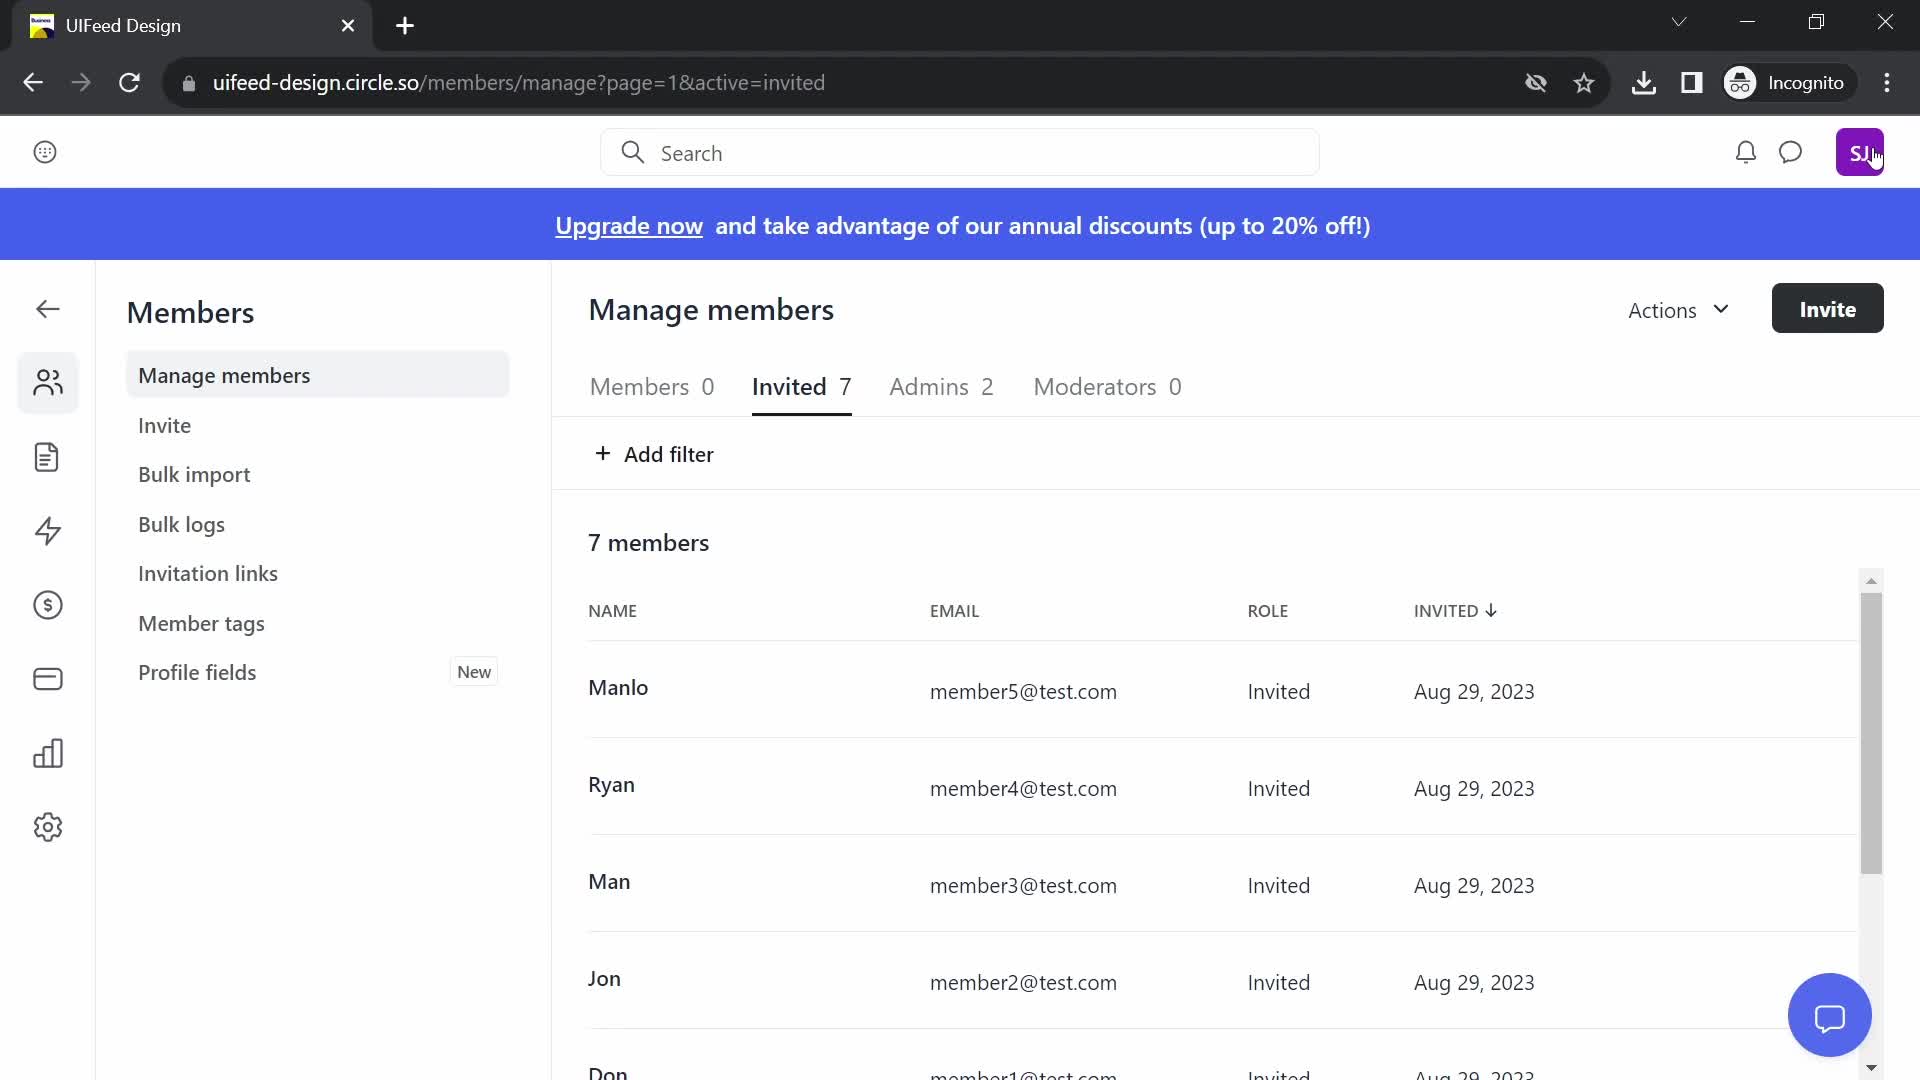Select Bulk import menu item
Image resolution: width=1920 pixels, height=1080 pixels.
point(194,473)
